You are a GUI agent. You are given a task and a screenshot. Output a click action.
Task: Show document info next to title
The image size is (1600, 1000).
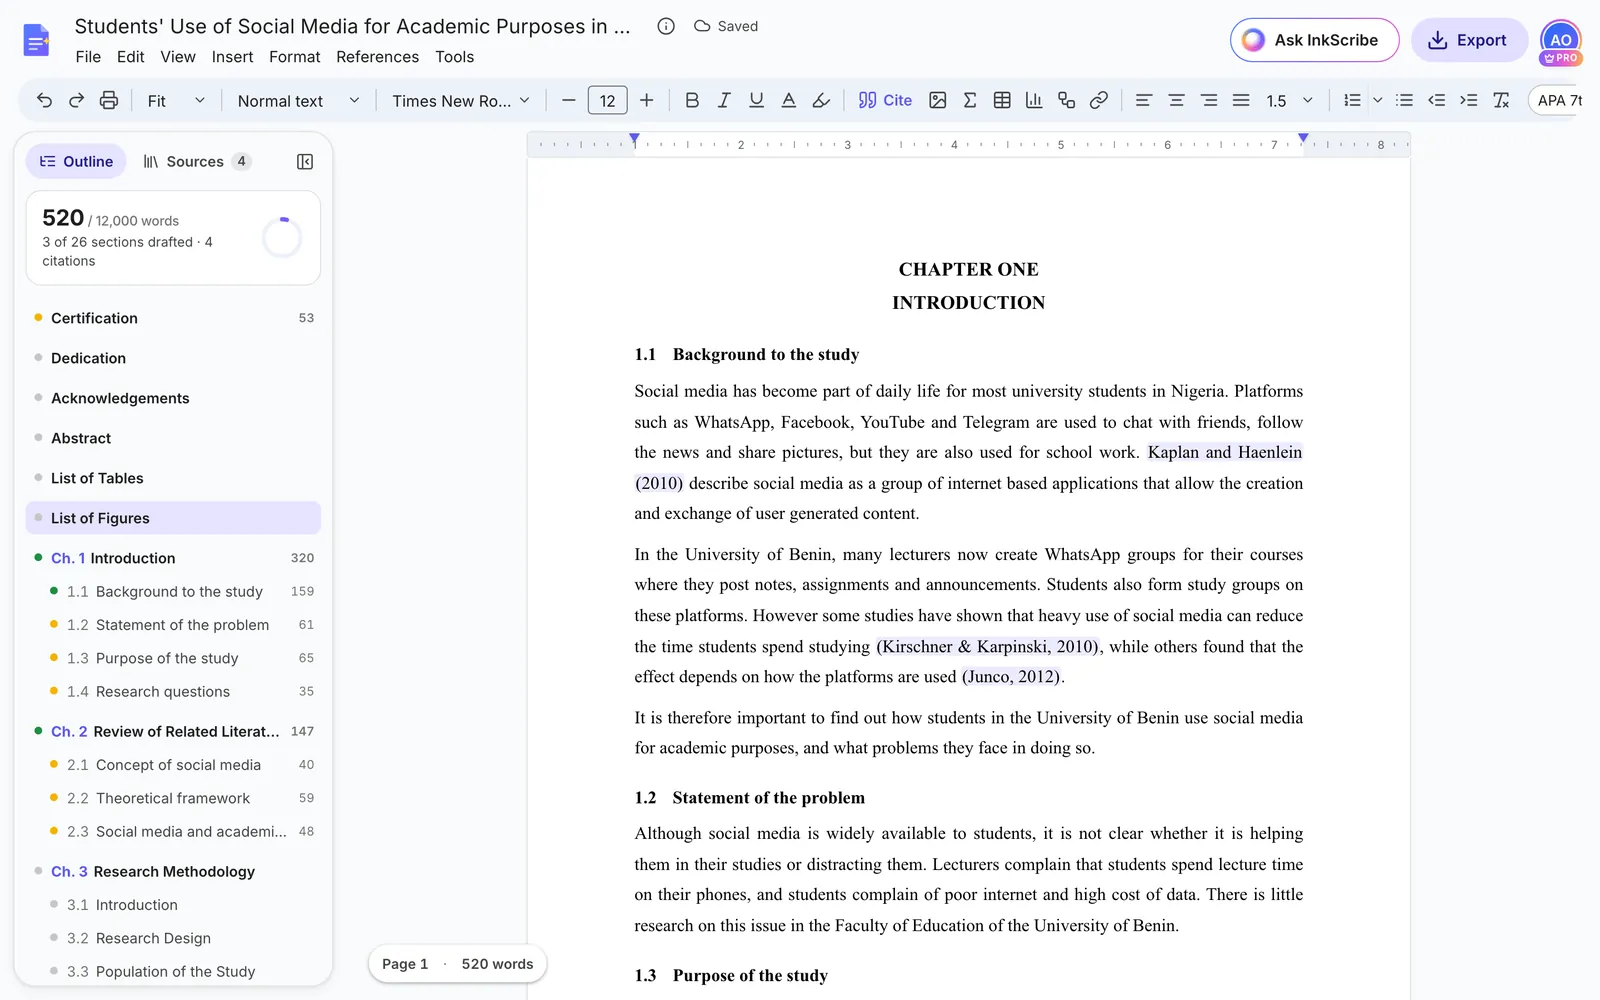[666, 26]
